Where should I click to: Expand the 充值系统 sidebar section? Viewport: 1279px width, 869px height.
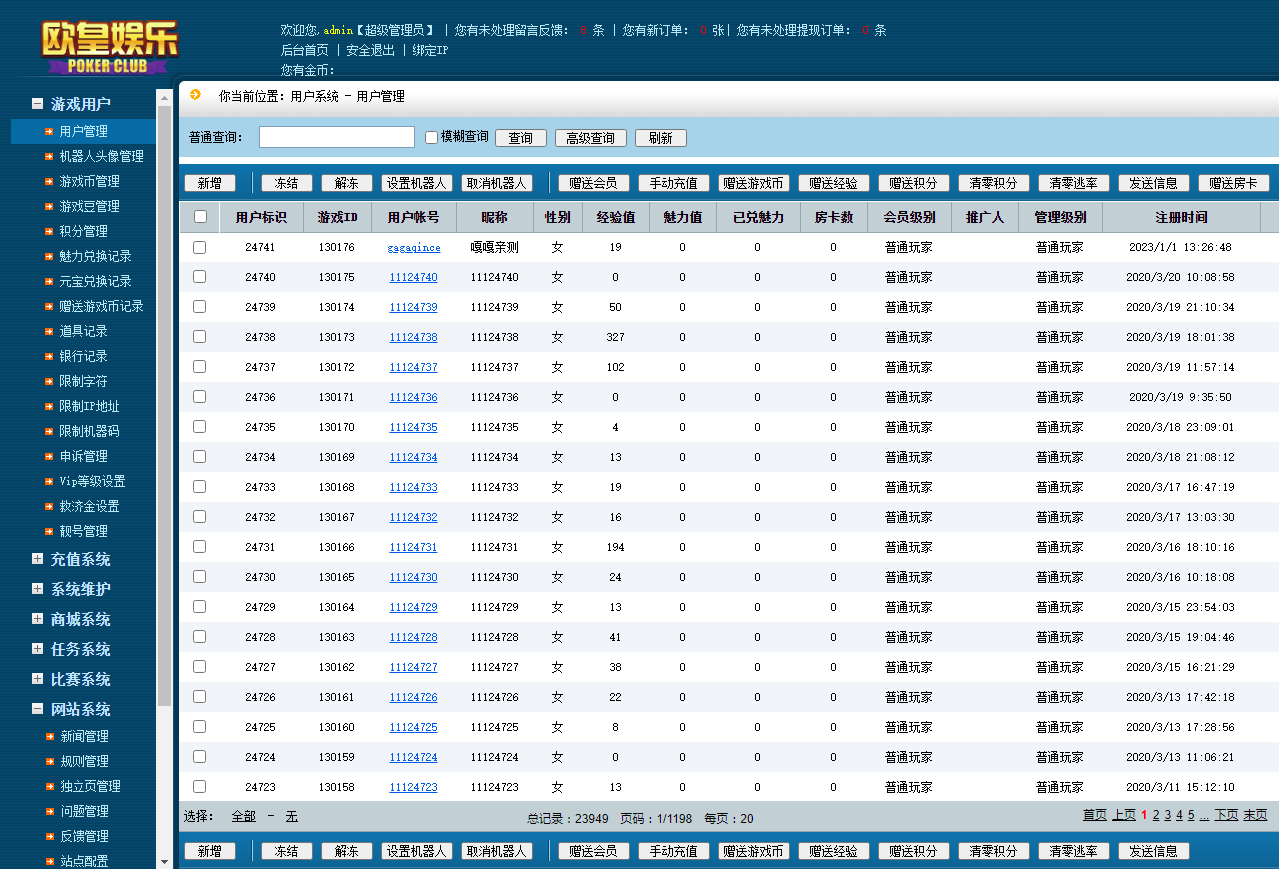pos(37,559)
